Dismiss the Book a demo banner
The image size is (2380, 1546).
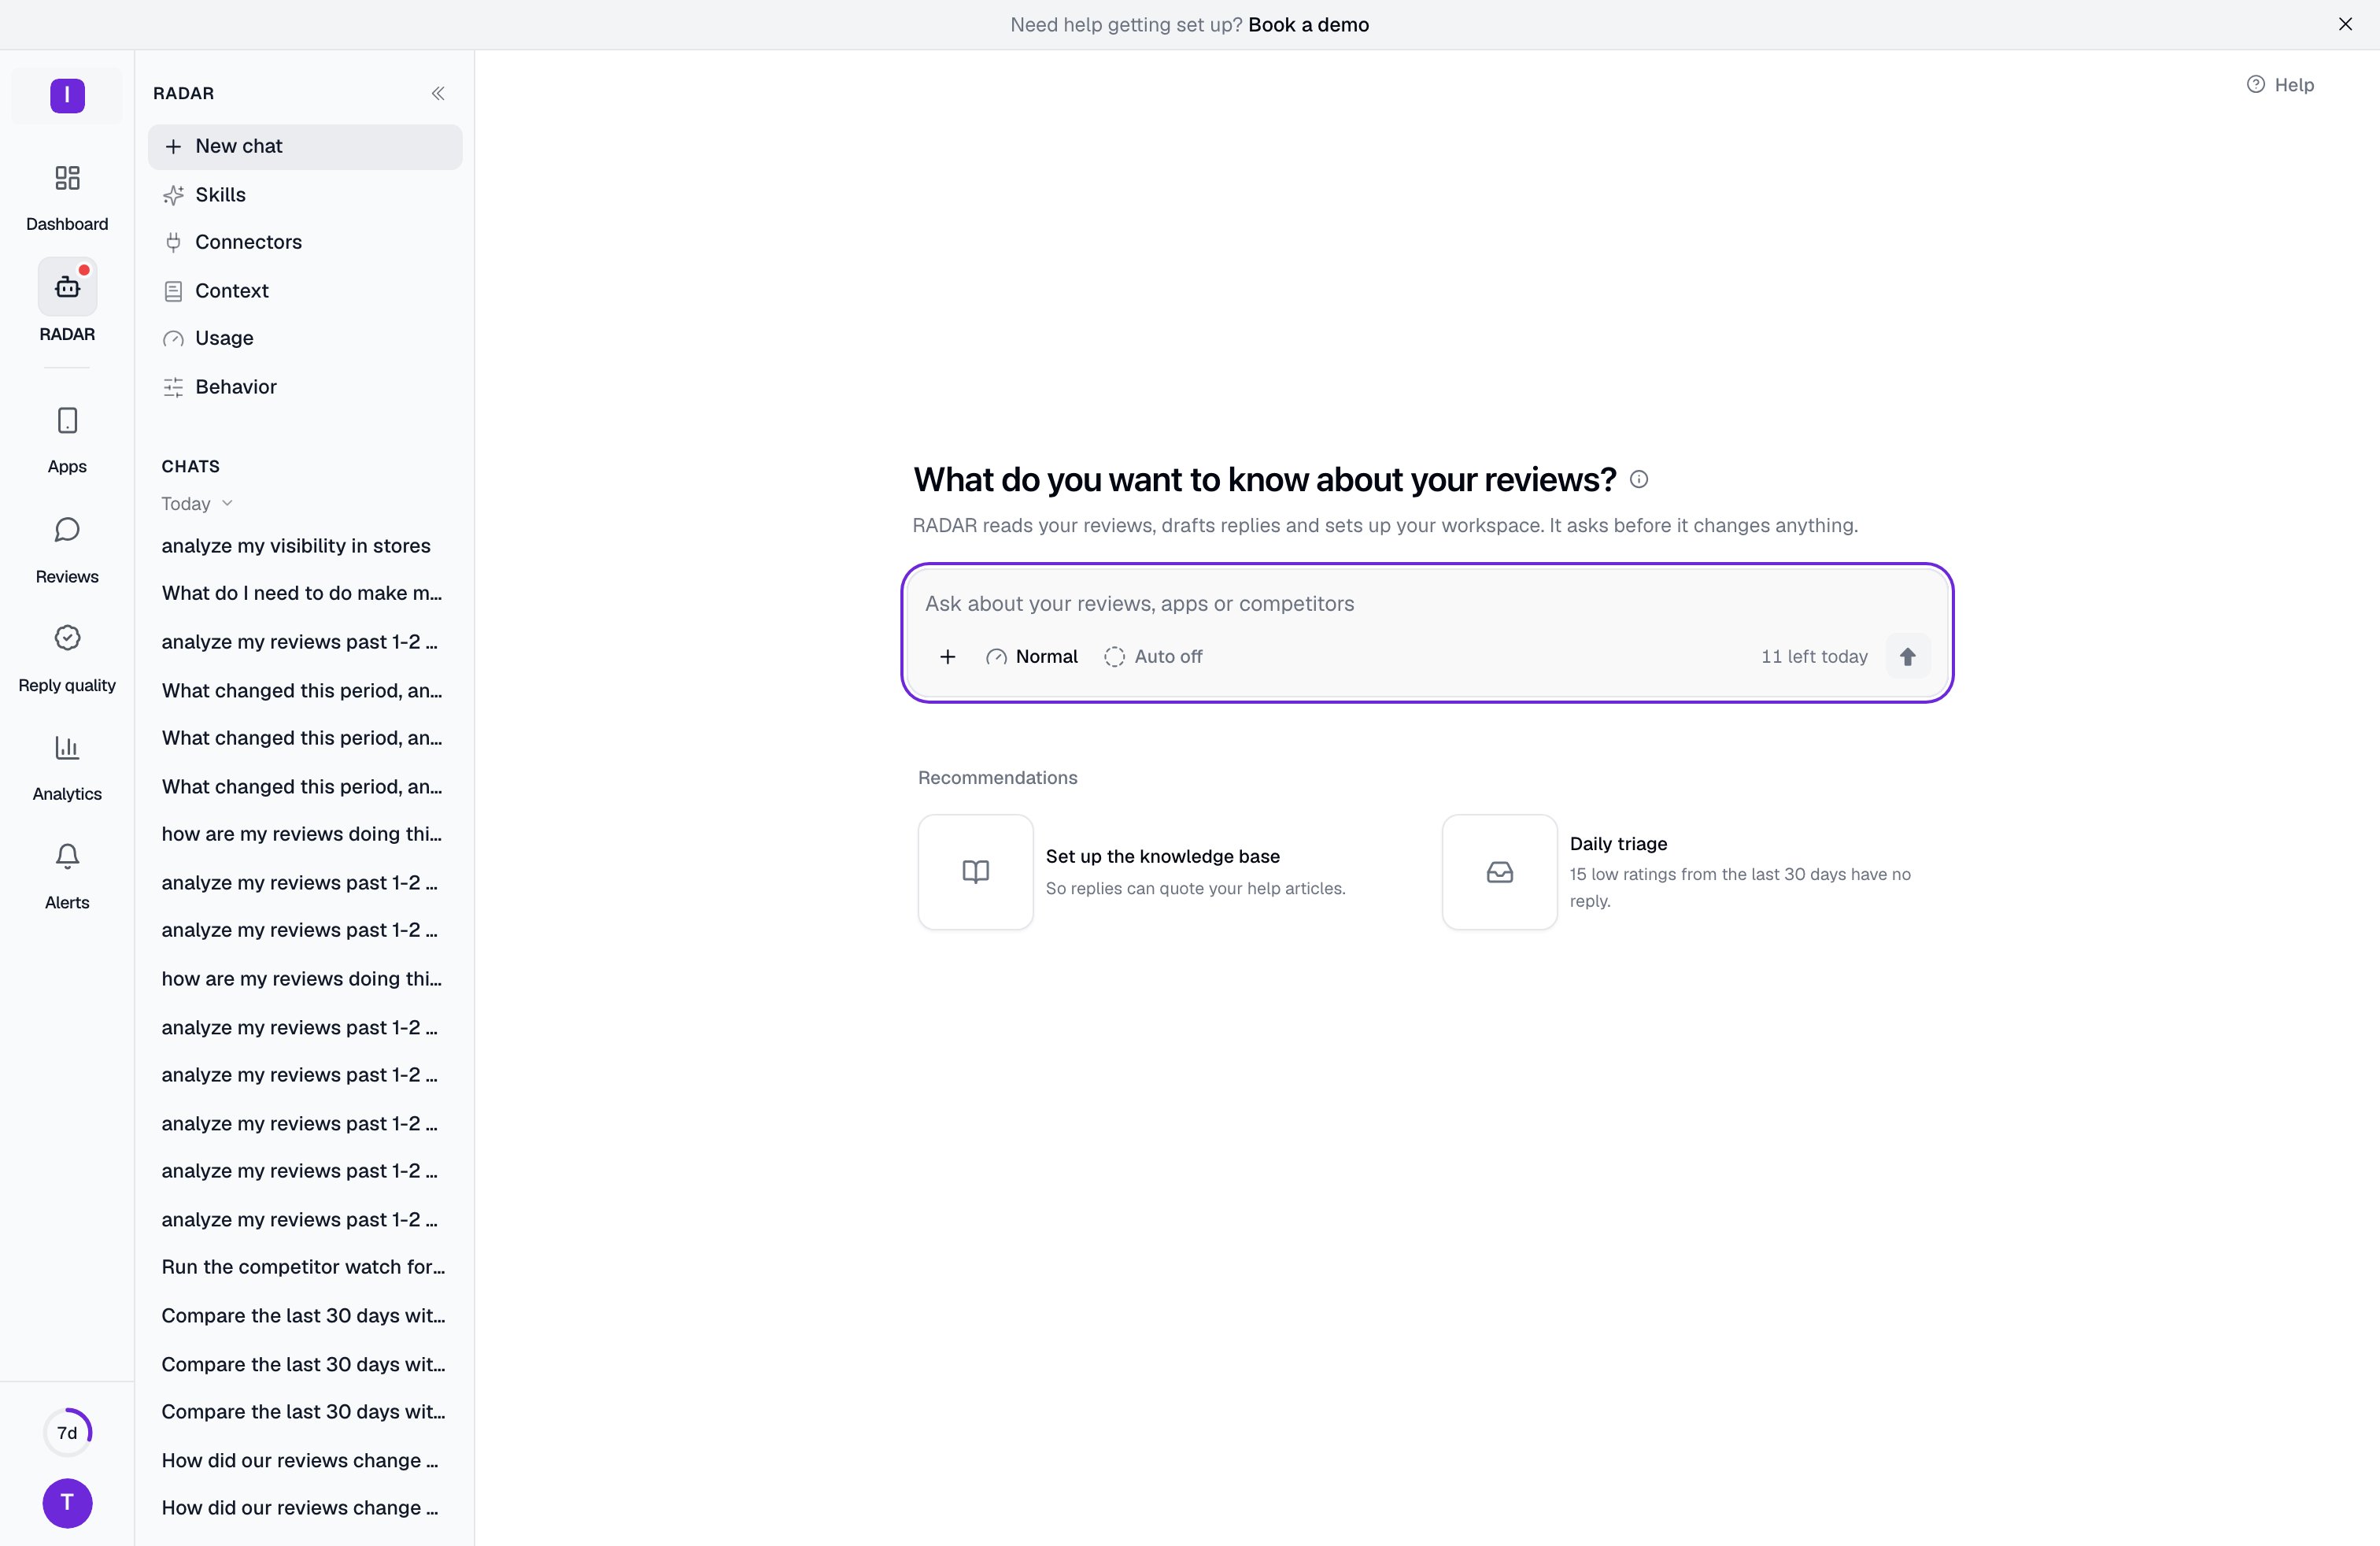pos(2345,24)
